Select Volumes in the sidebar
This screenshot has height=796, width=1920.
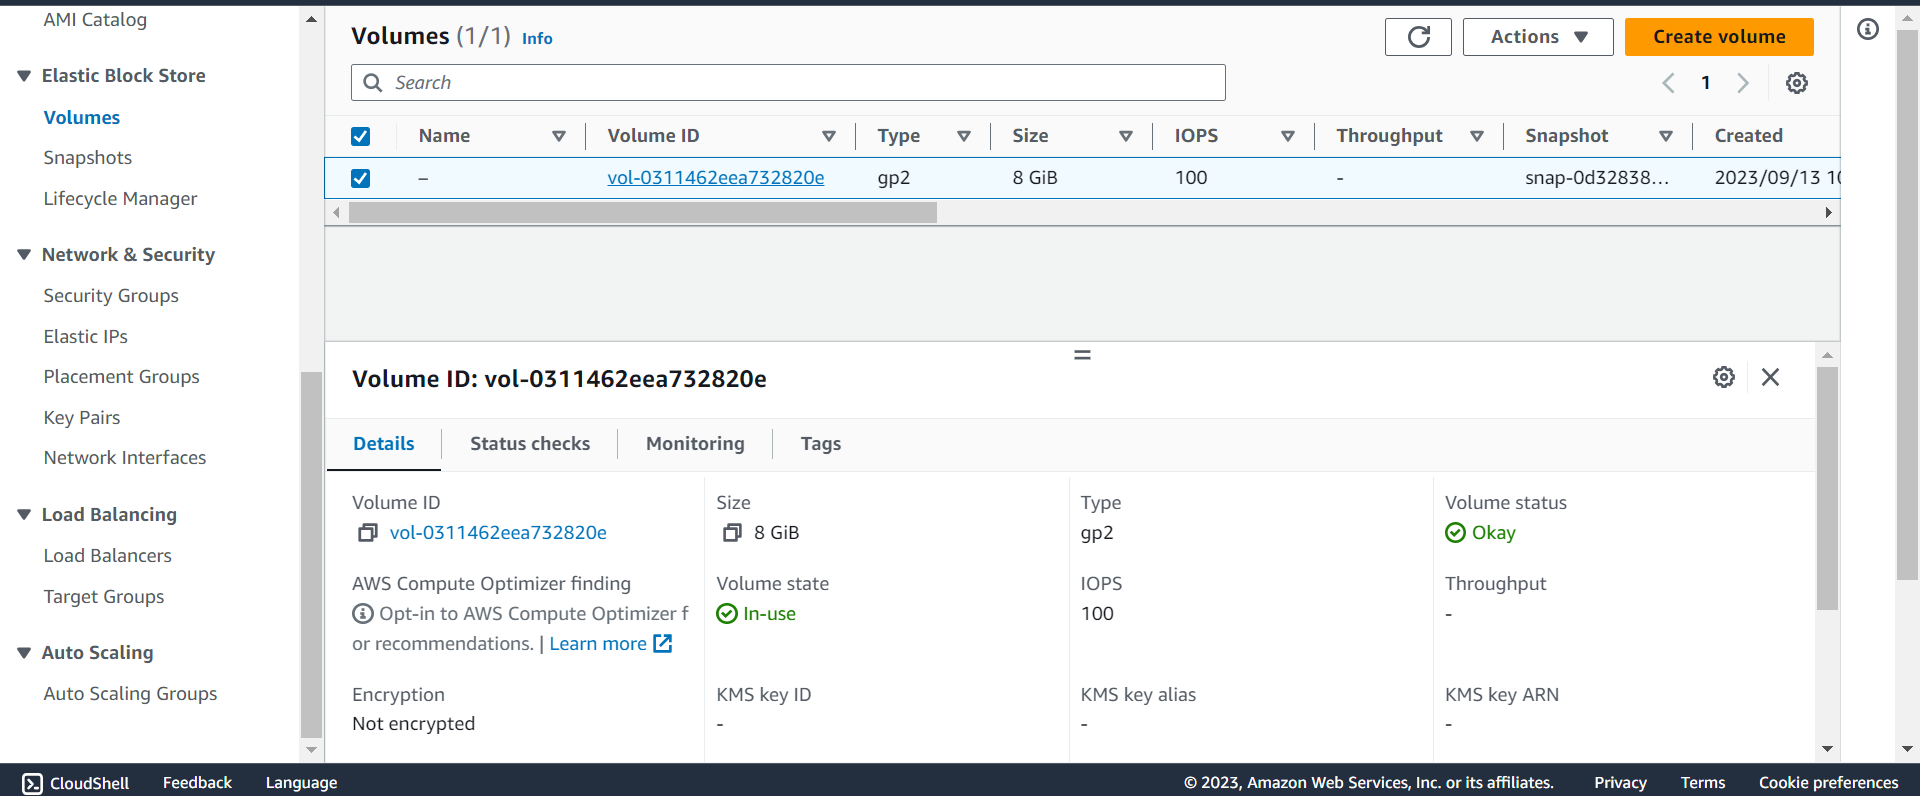click(82, 118)
